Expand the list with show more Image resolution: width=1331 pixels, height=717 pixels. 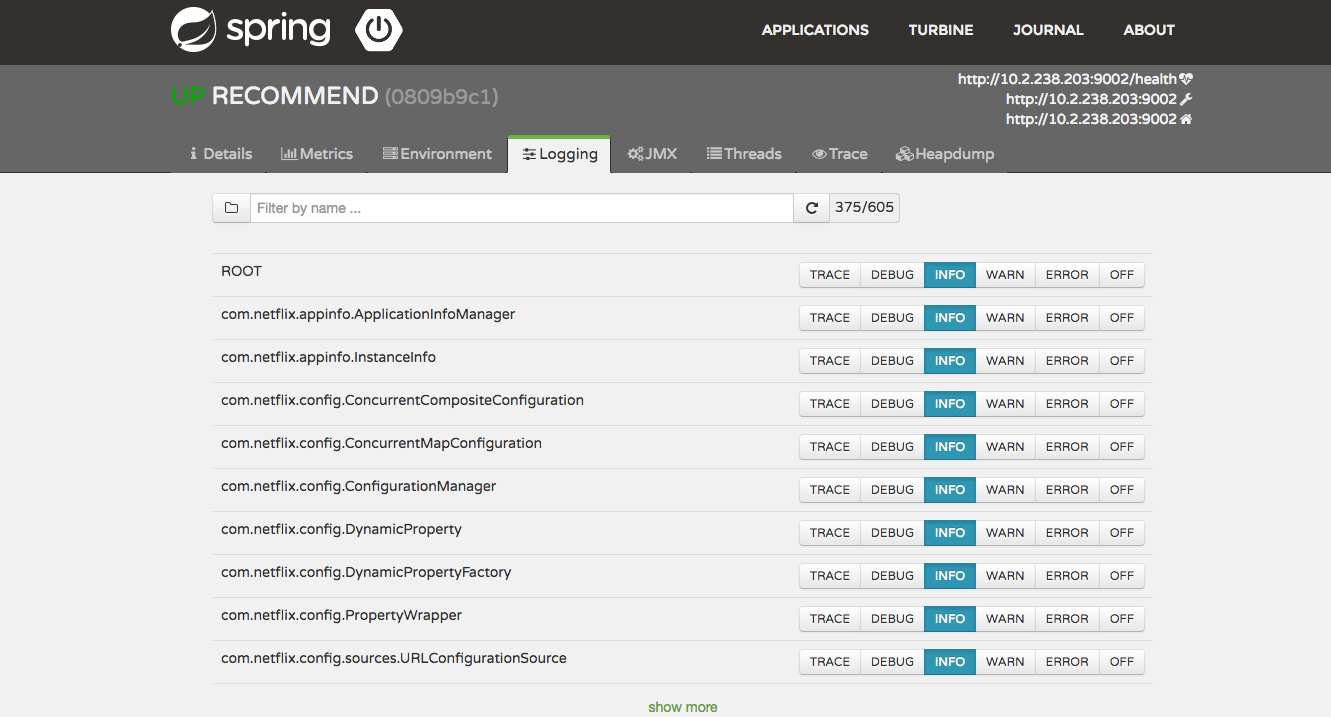682,707
